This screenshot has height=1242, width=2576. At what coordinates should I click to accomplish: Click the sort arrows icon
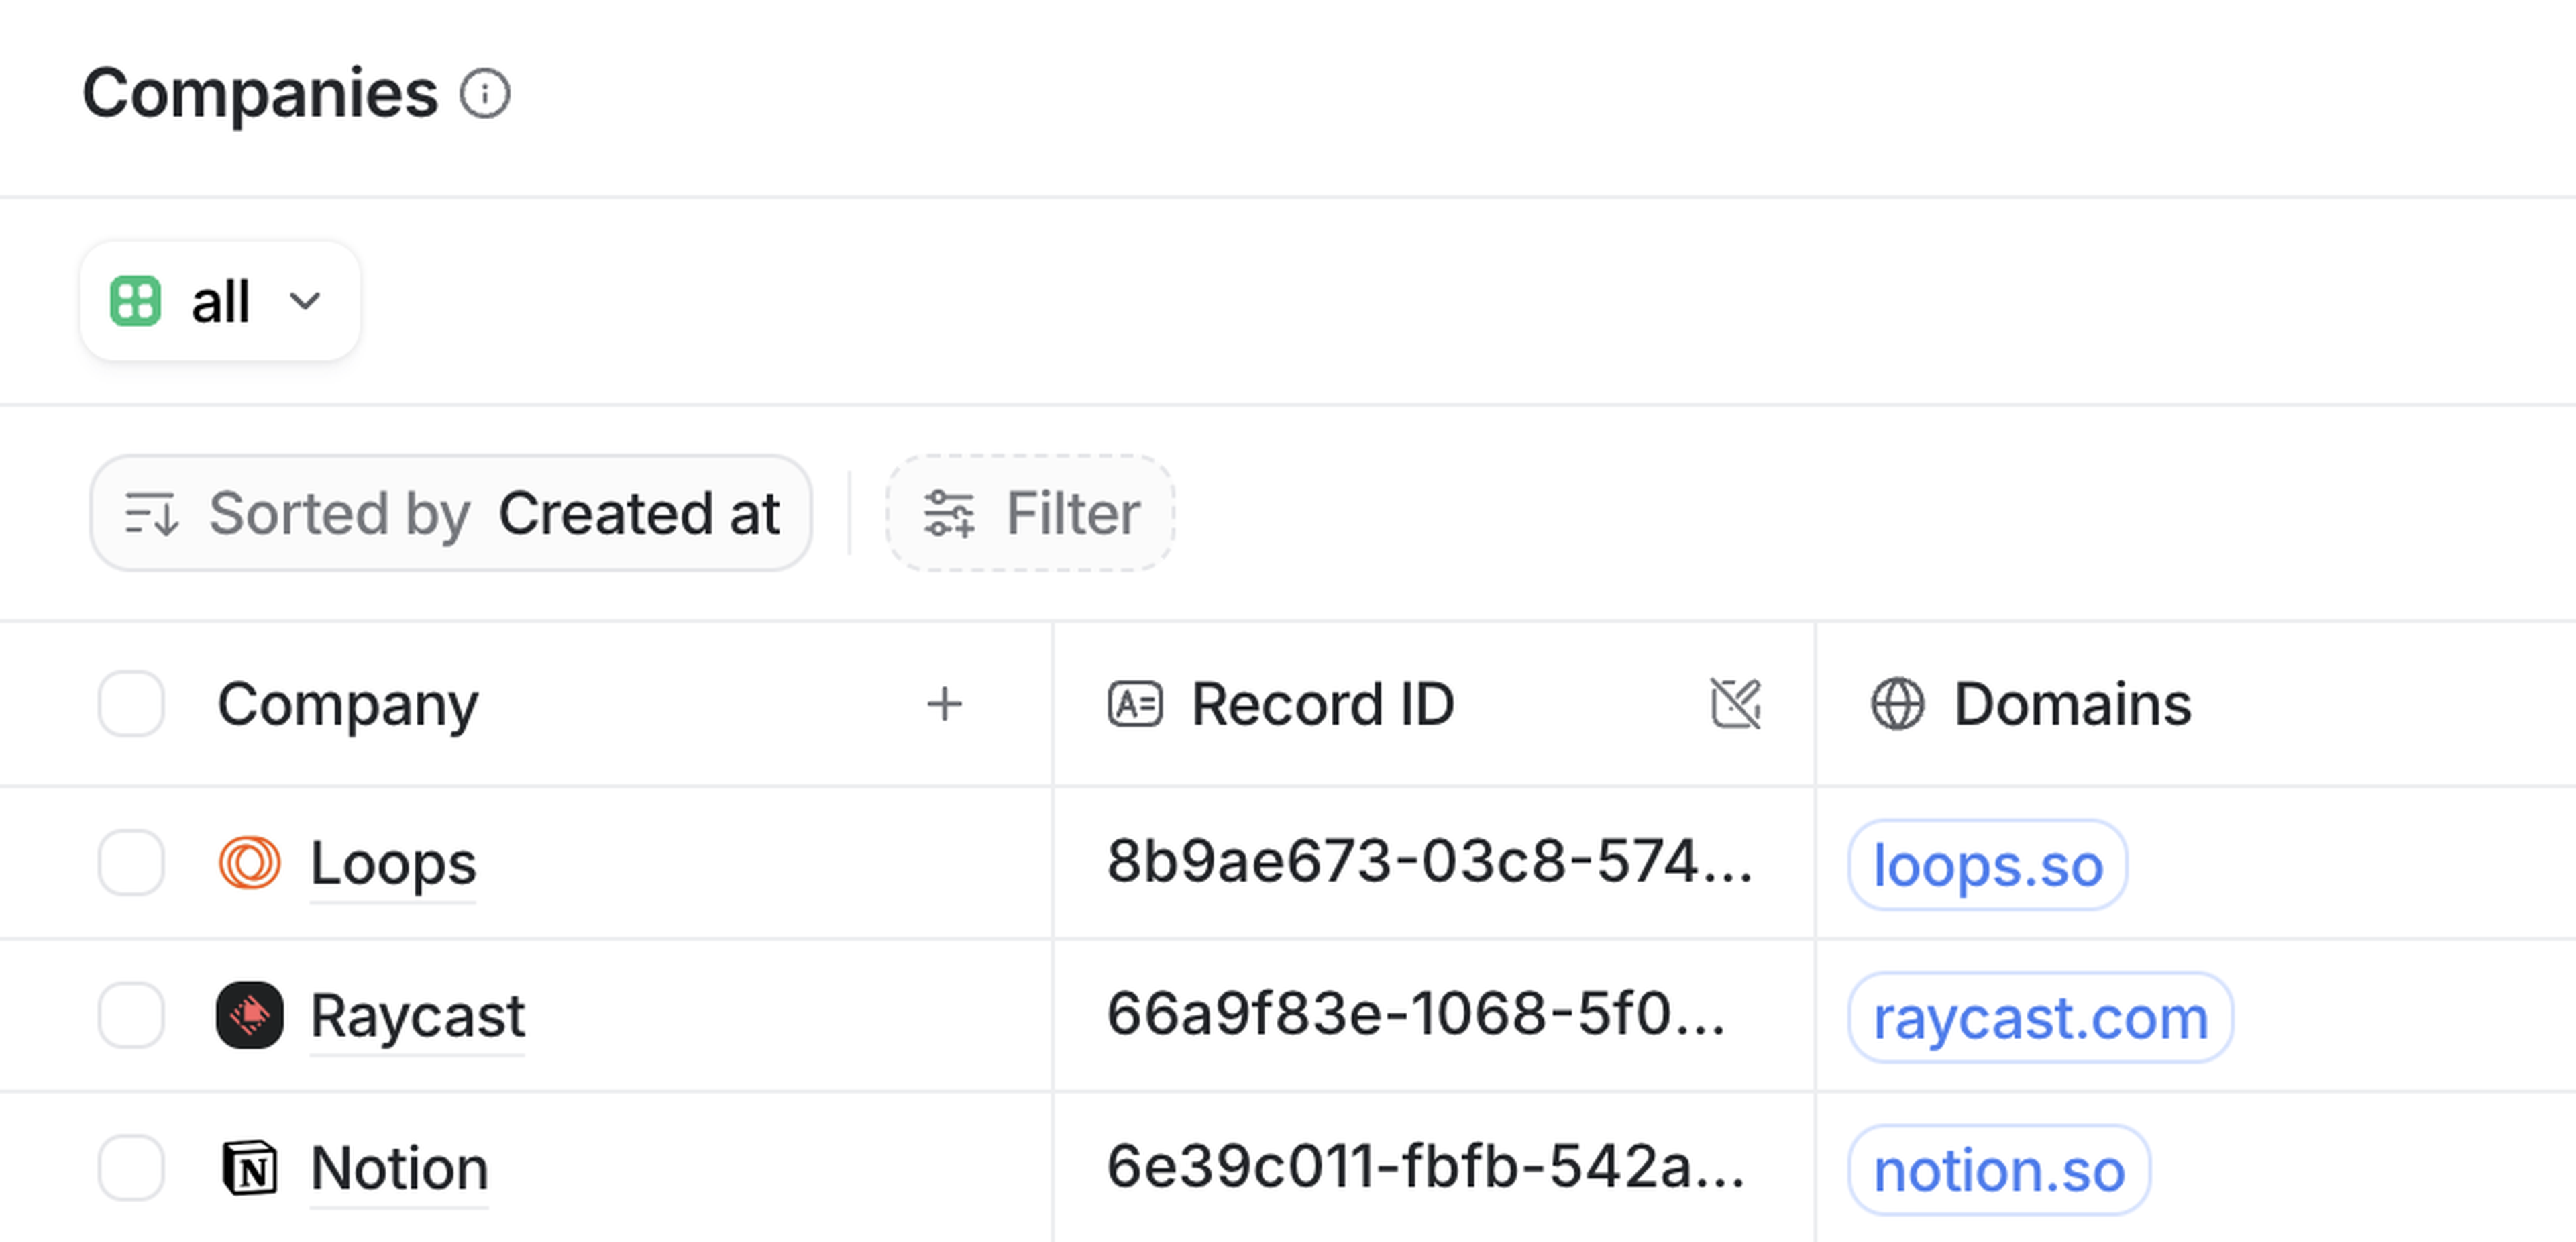click(x=151, y=514)
